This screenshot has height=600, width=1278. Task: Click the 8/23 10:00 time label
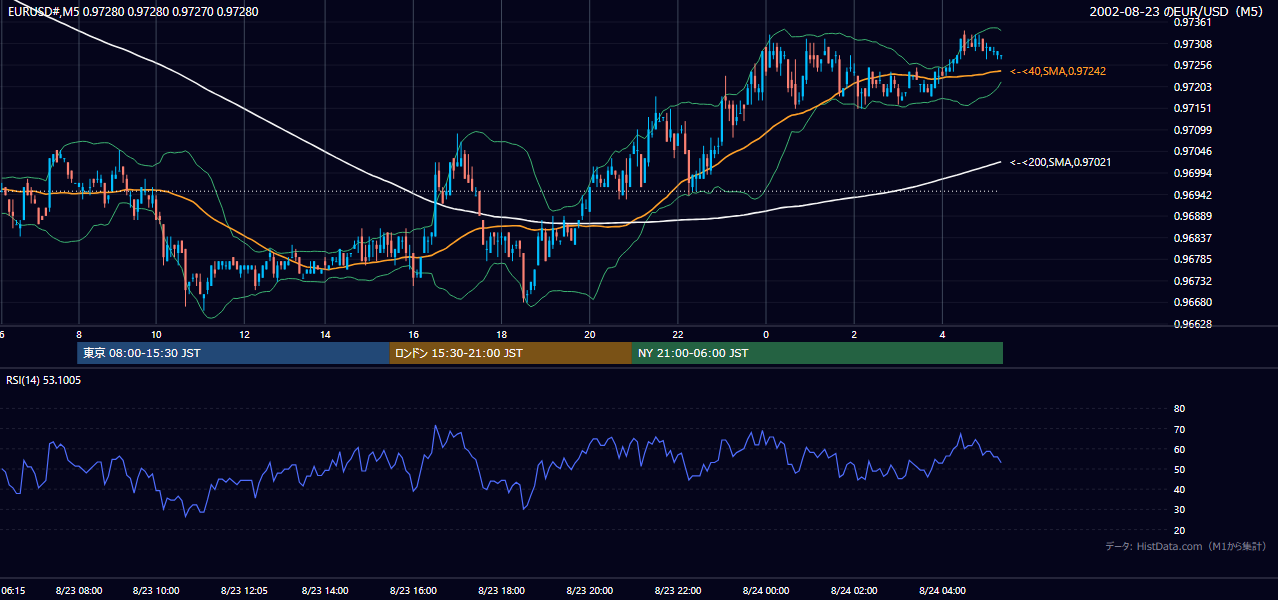[x=154, y=591]
